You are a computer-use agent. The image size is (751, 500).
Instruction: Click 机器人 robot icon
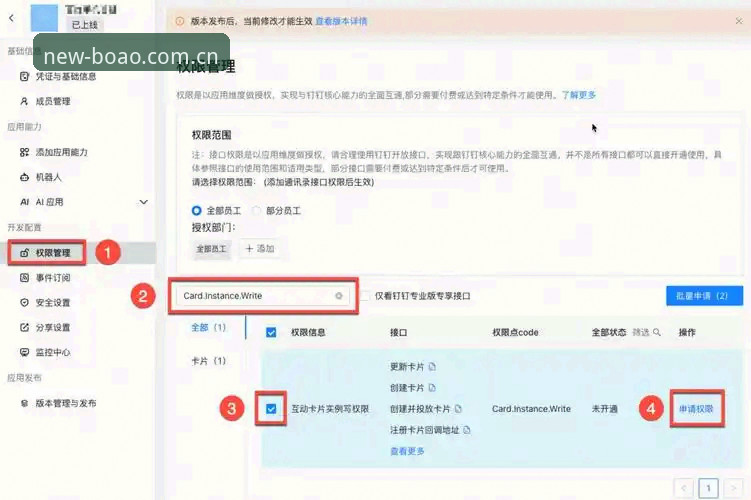(x=24, y=177)
